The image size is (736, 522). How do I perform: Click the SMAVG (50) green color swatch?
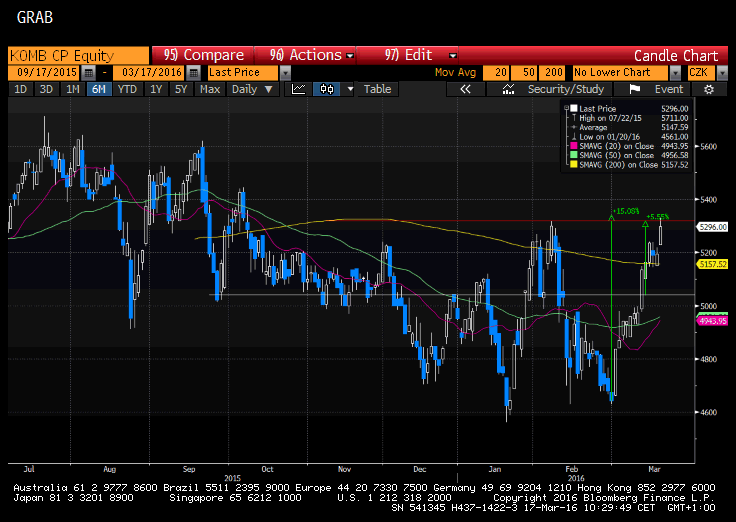(x=574, y=155)
